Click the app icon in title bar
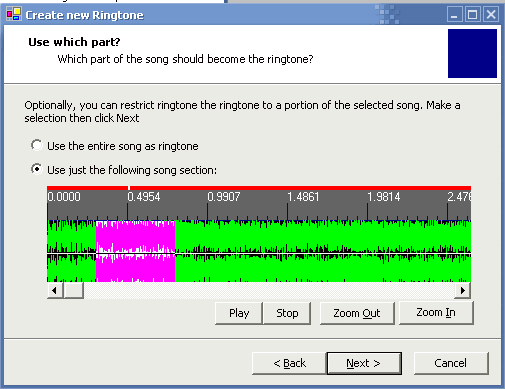Screen dimensions: 505x389 click(14, 14)
